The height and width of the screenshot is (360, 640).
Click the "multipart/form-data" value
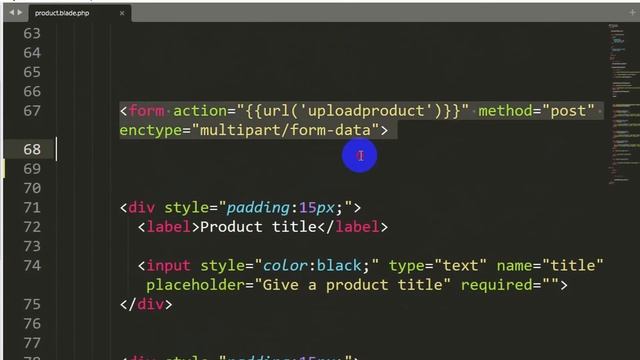(x=285, y=131)
